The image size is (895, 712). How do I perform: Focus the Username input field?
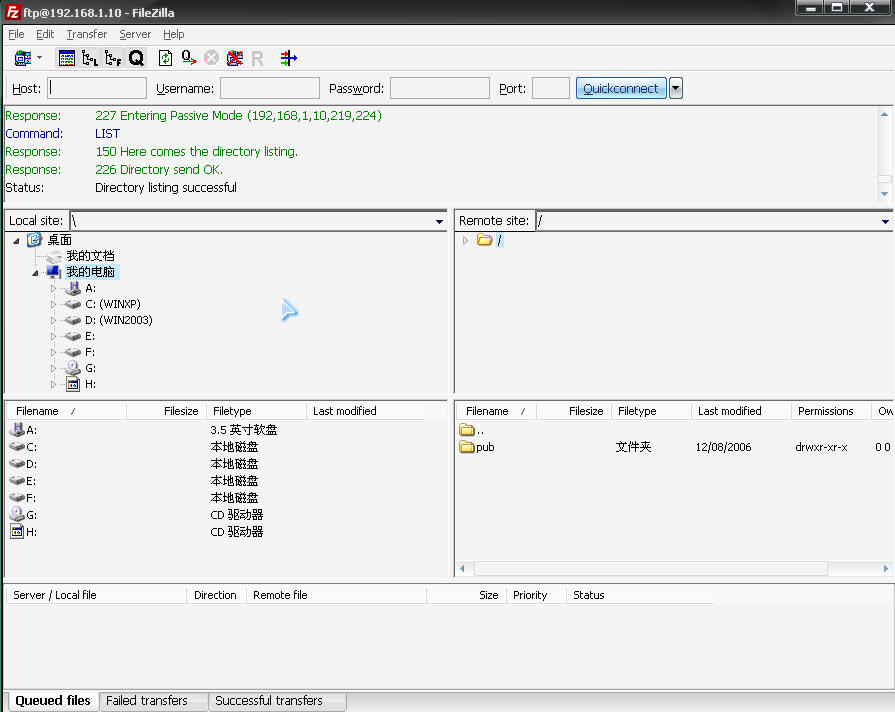[270, 89]
